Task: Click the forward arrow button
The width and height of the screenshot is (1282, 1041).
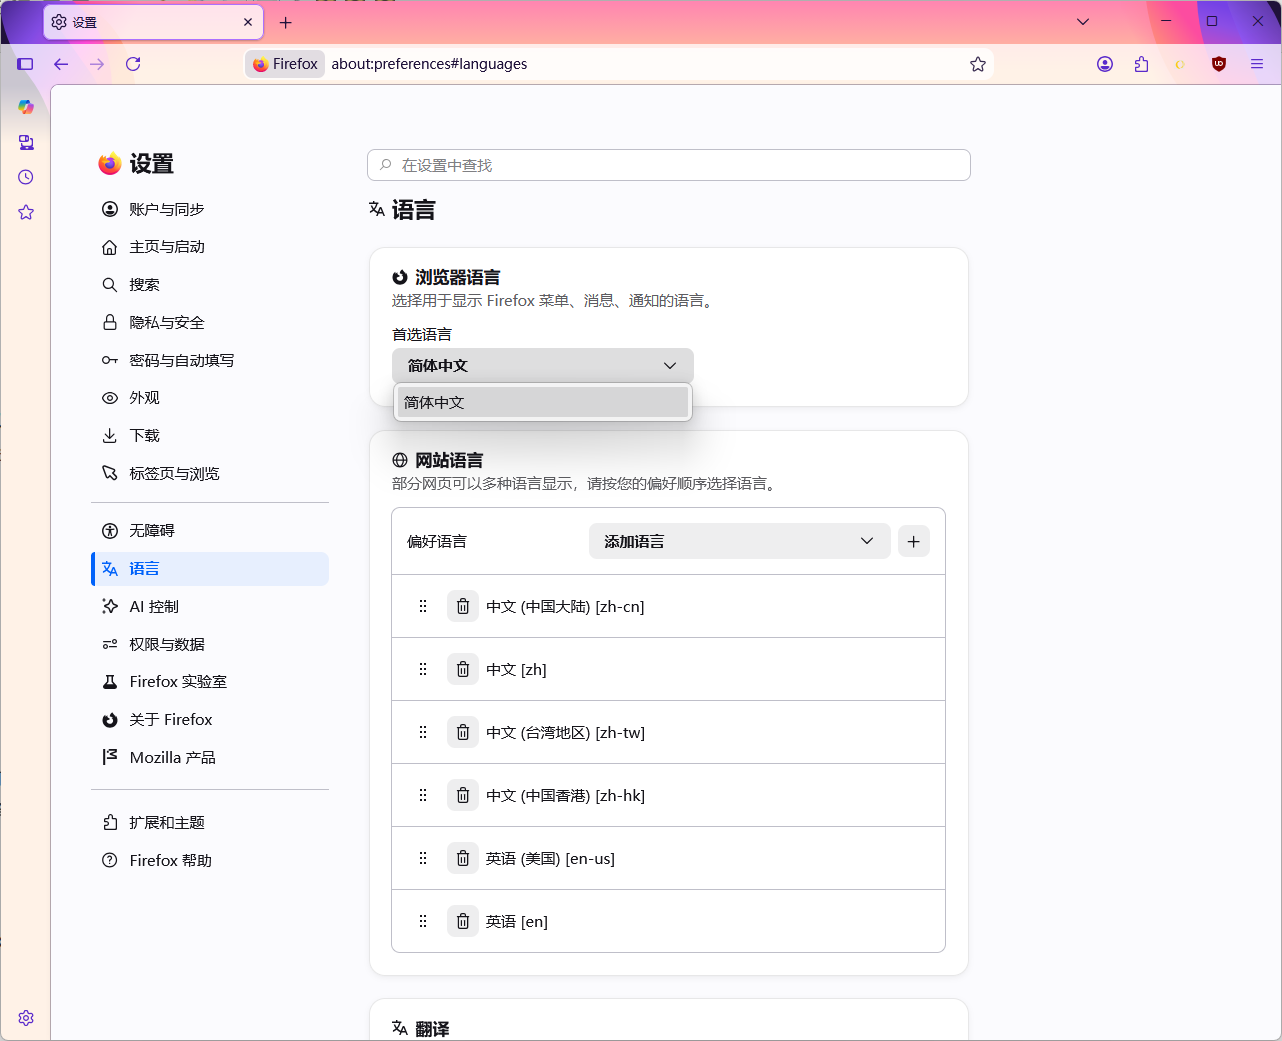Action: point(97,64)
